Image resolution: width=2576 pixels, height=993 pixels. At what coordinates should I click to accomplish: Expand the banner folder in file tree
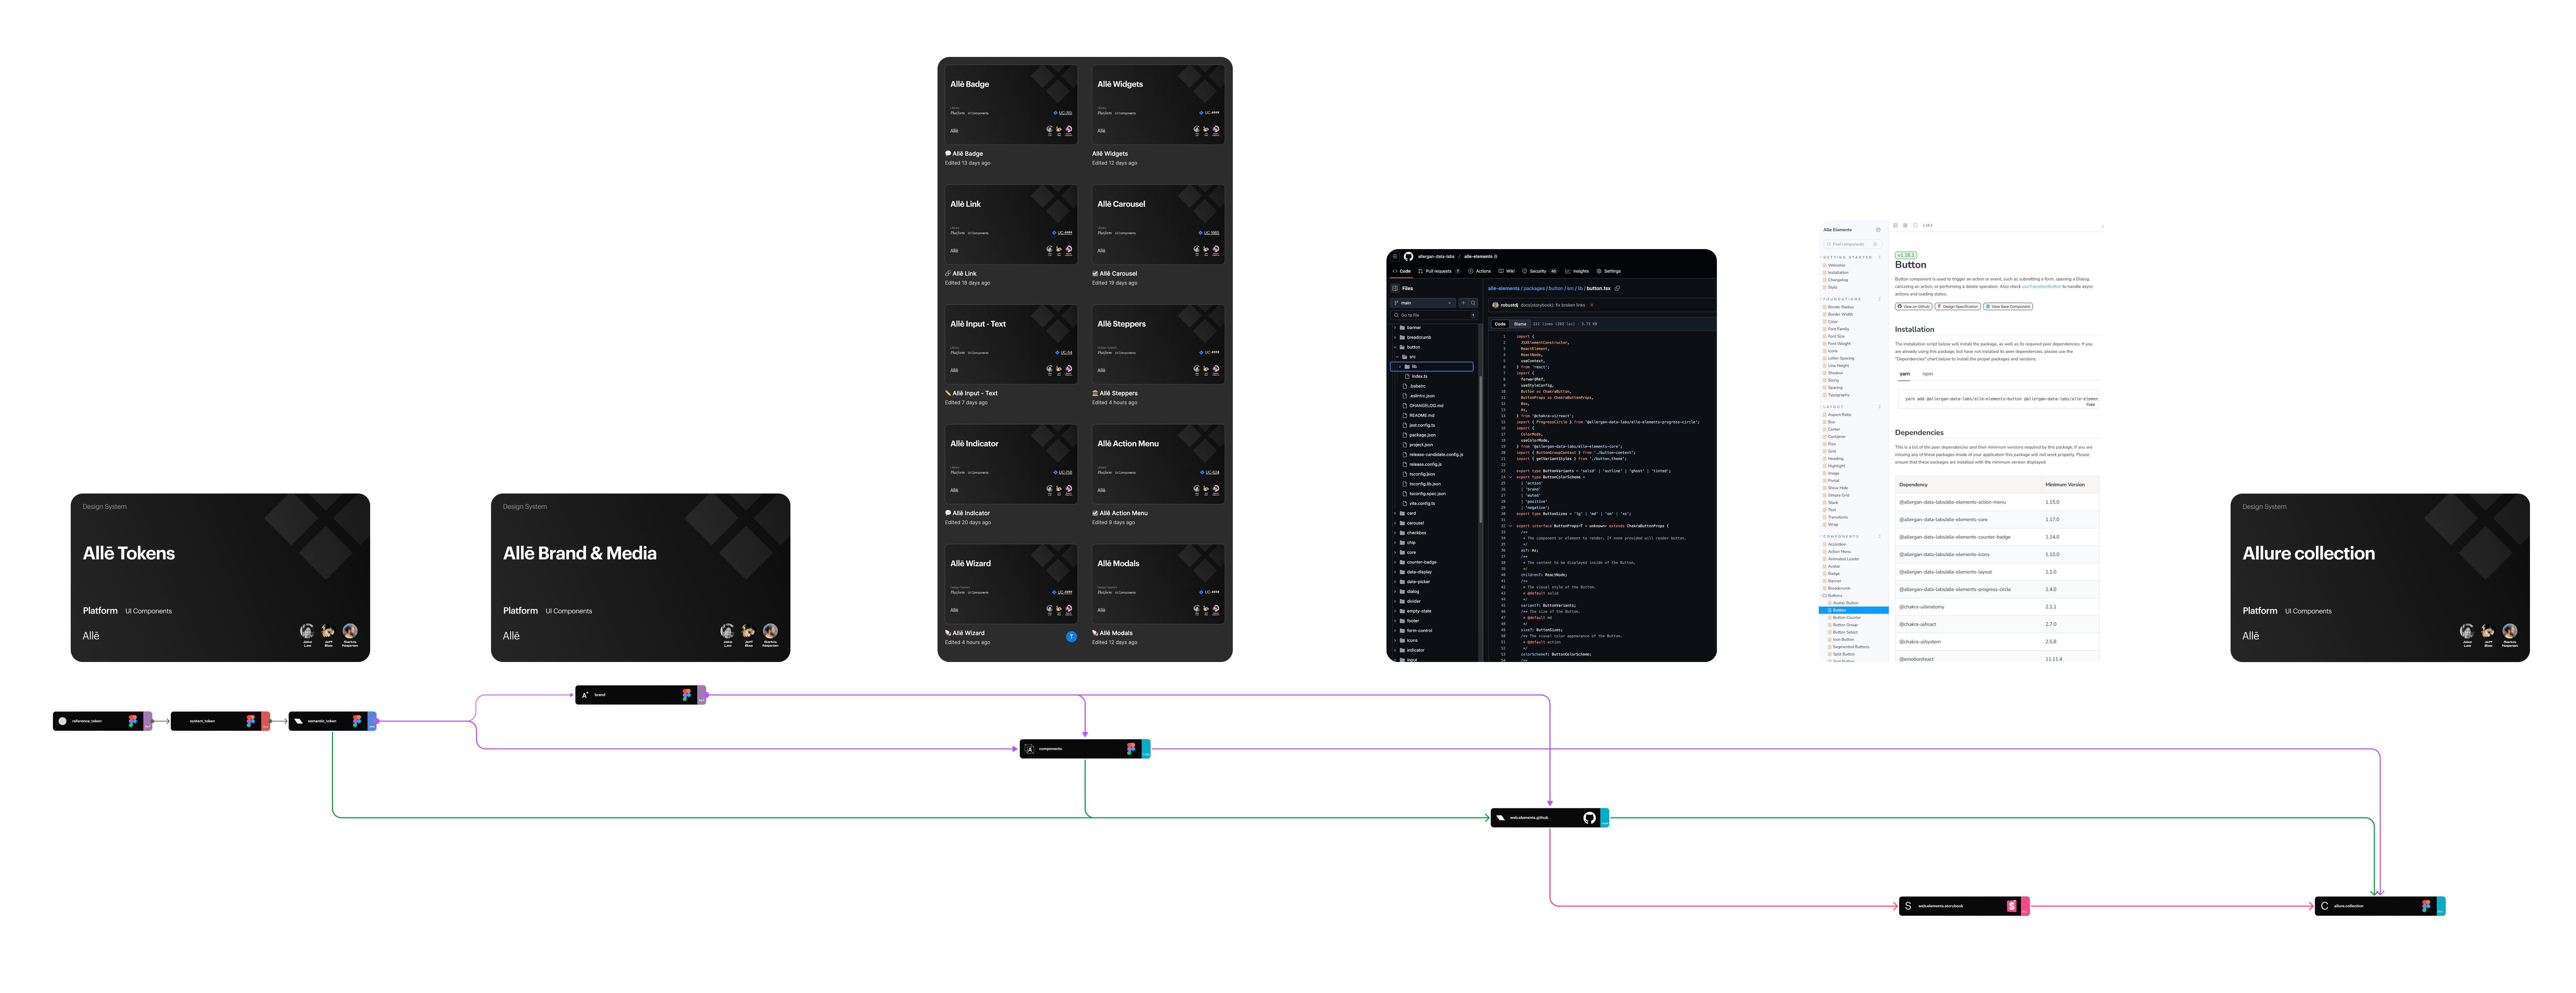tap(1395, 328)
